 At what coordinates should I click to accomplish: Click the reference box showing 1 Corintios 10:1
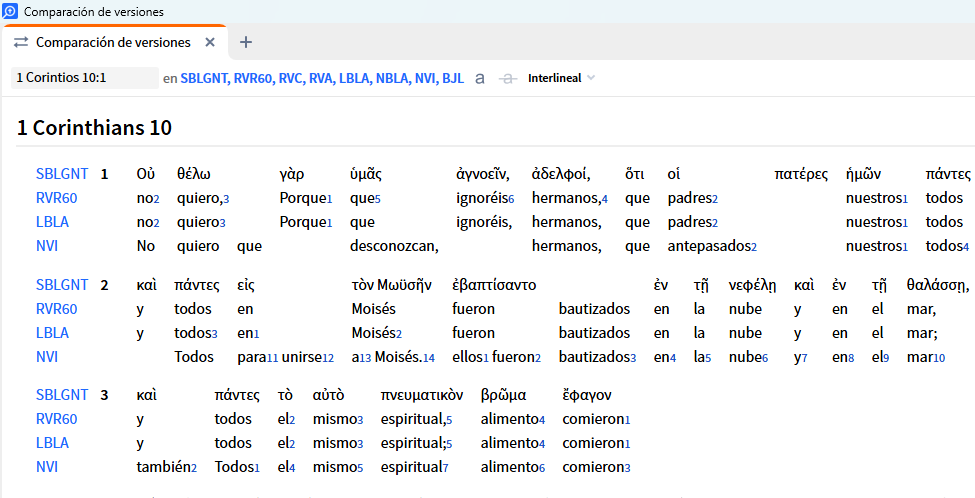pyautogui.click(x=85, y=78)
